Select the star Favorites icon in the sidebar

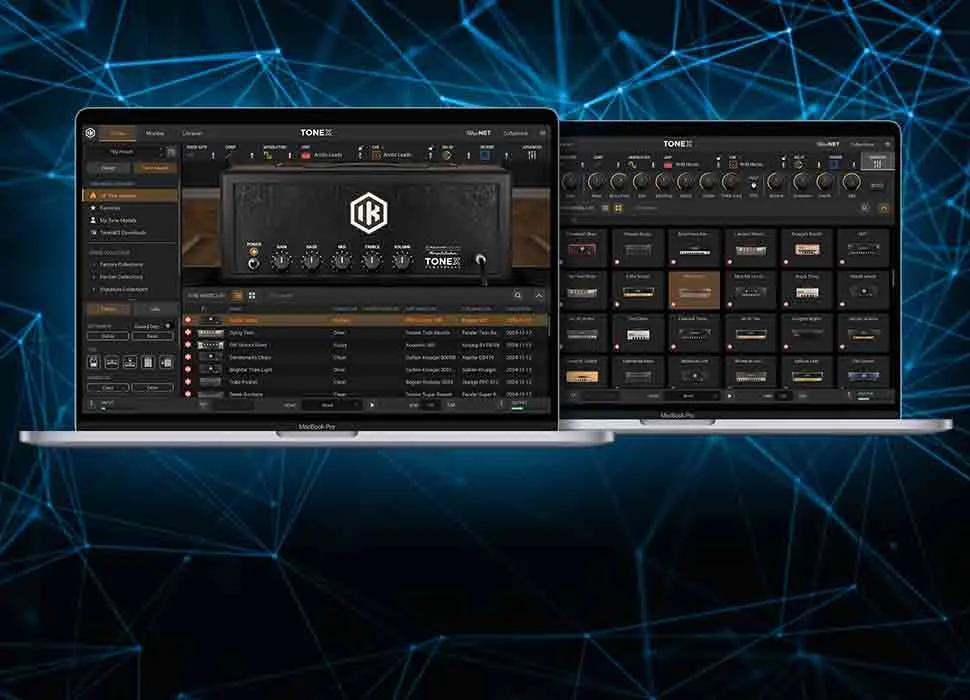point(93,208)
